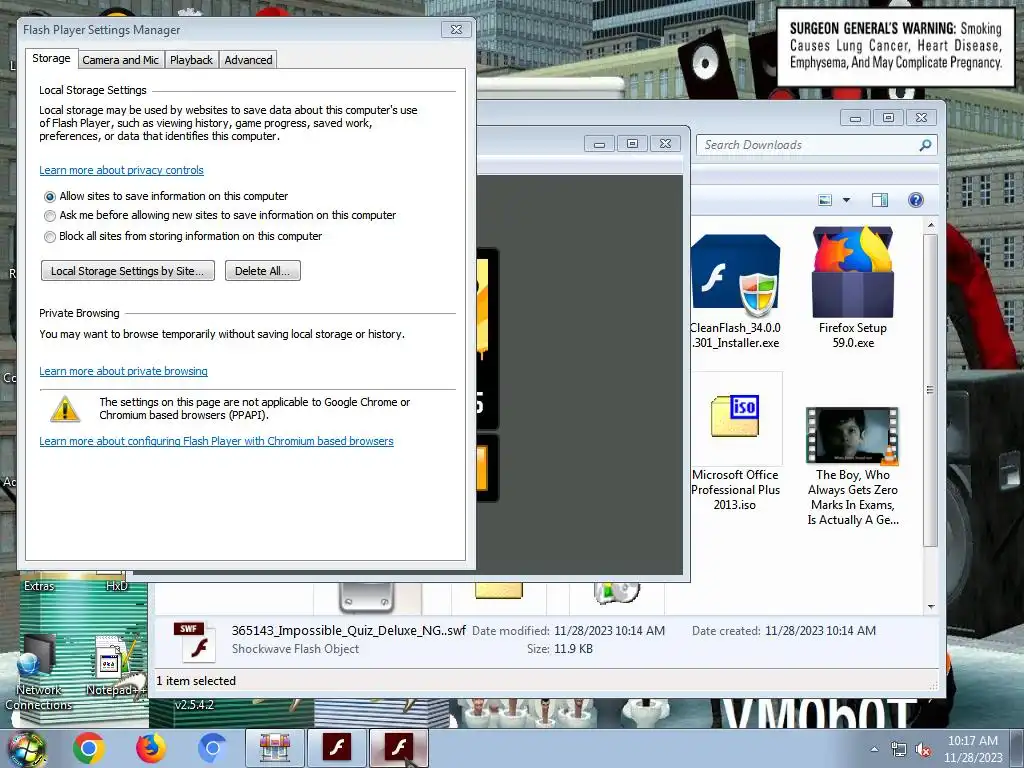Switch to the Playback tab
The width and height of the screenshot is (1024, 768).
[191, 60]
